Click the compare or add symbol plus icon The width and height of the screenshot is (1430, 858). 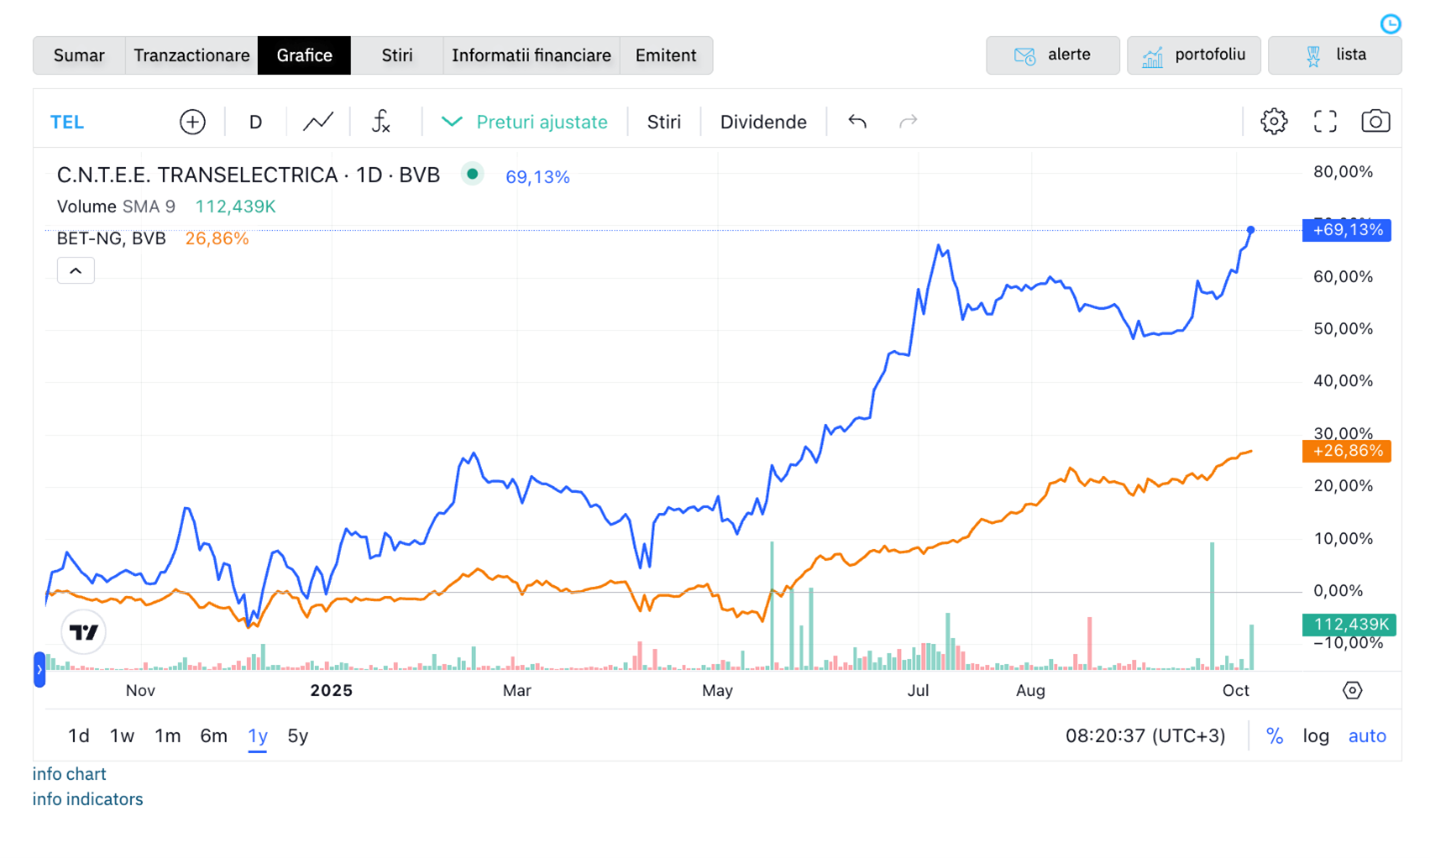tap(192, 122)
